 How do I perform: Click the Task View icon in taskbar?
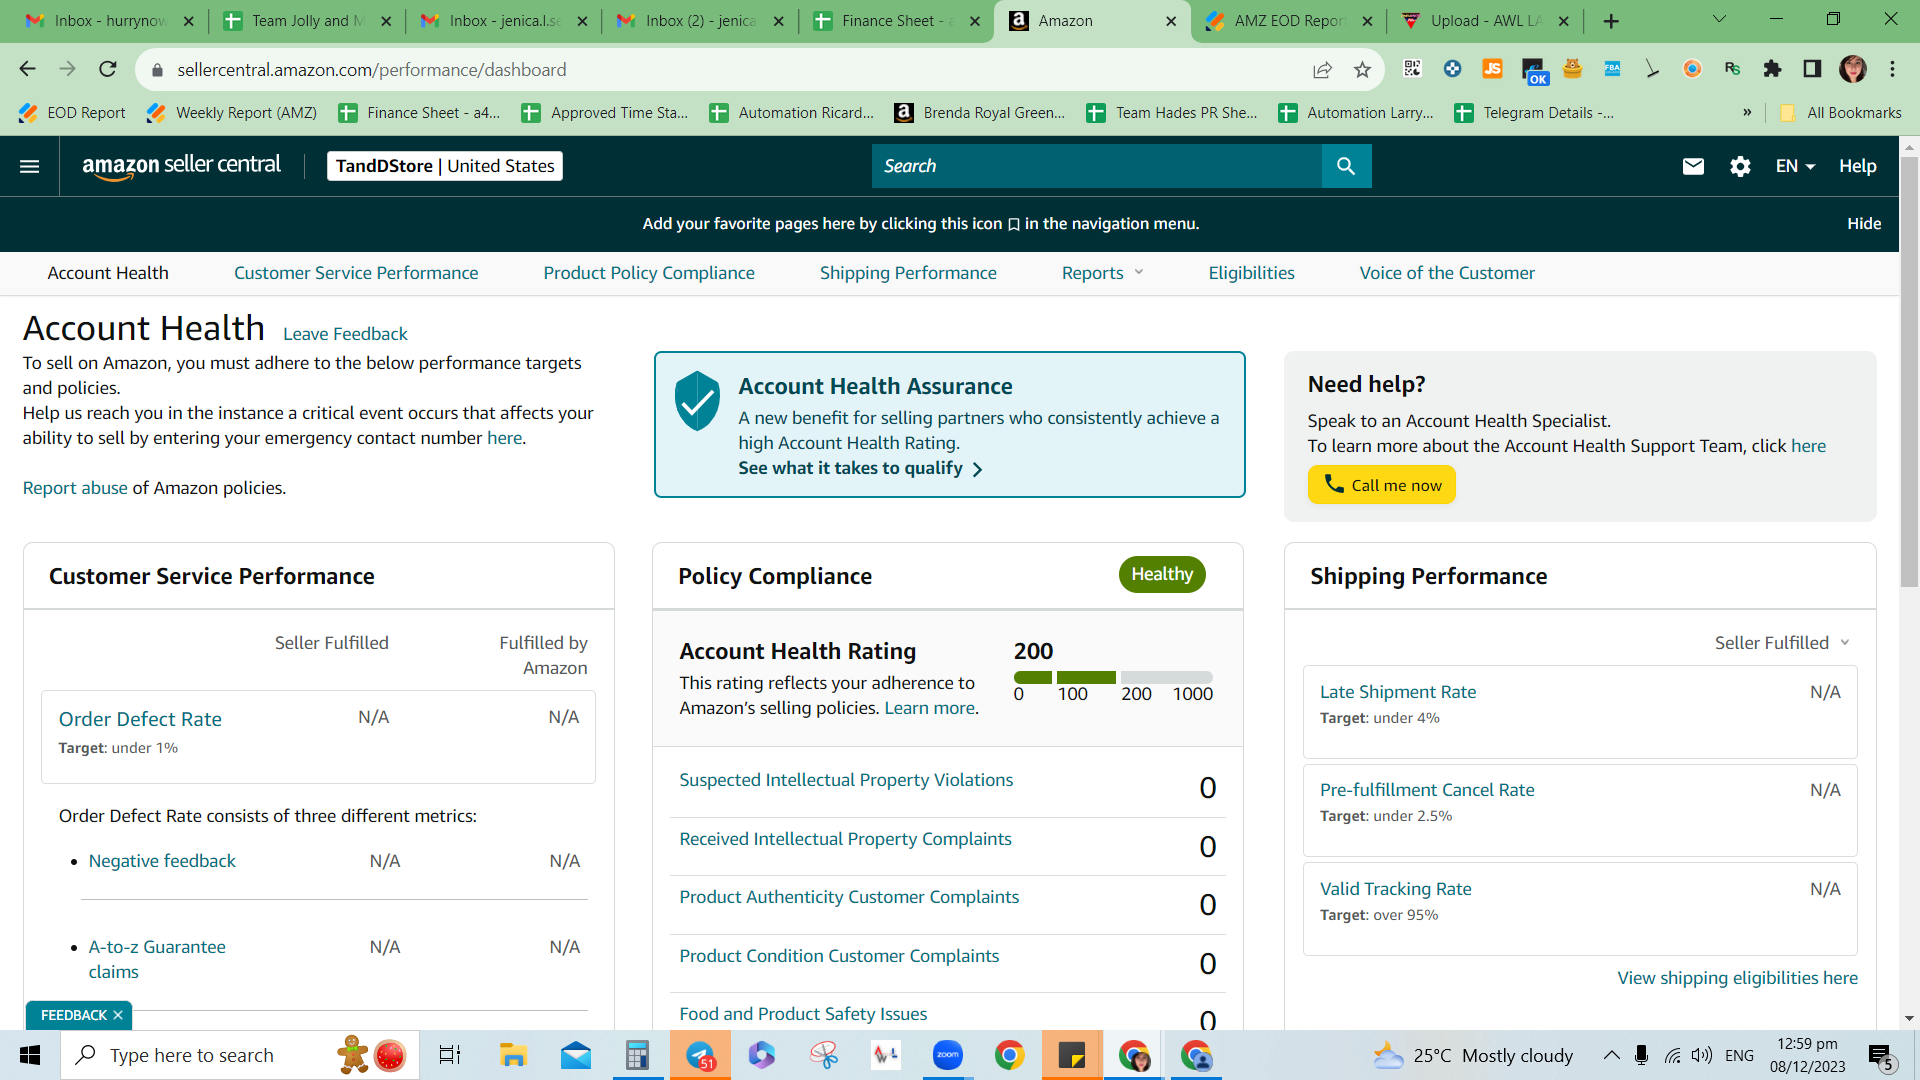[x=450, y=1055]
